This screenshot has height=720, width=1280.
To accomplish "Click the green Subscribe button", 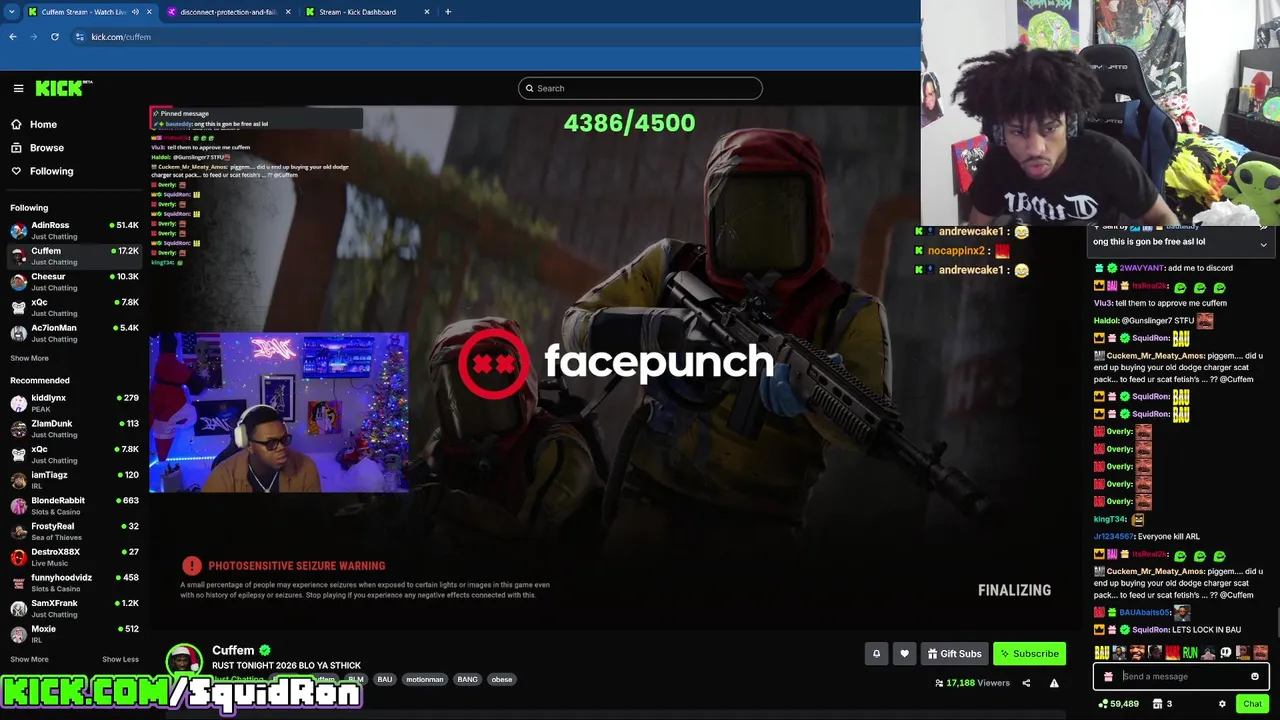I will [1030, 654].
